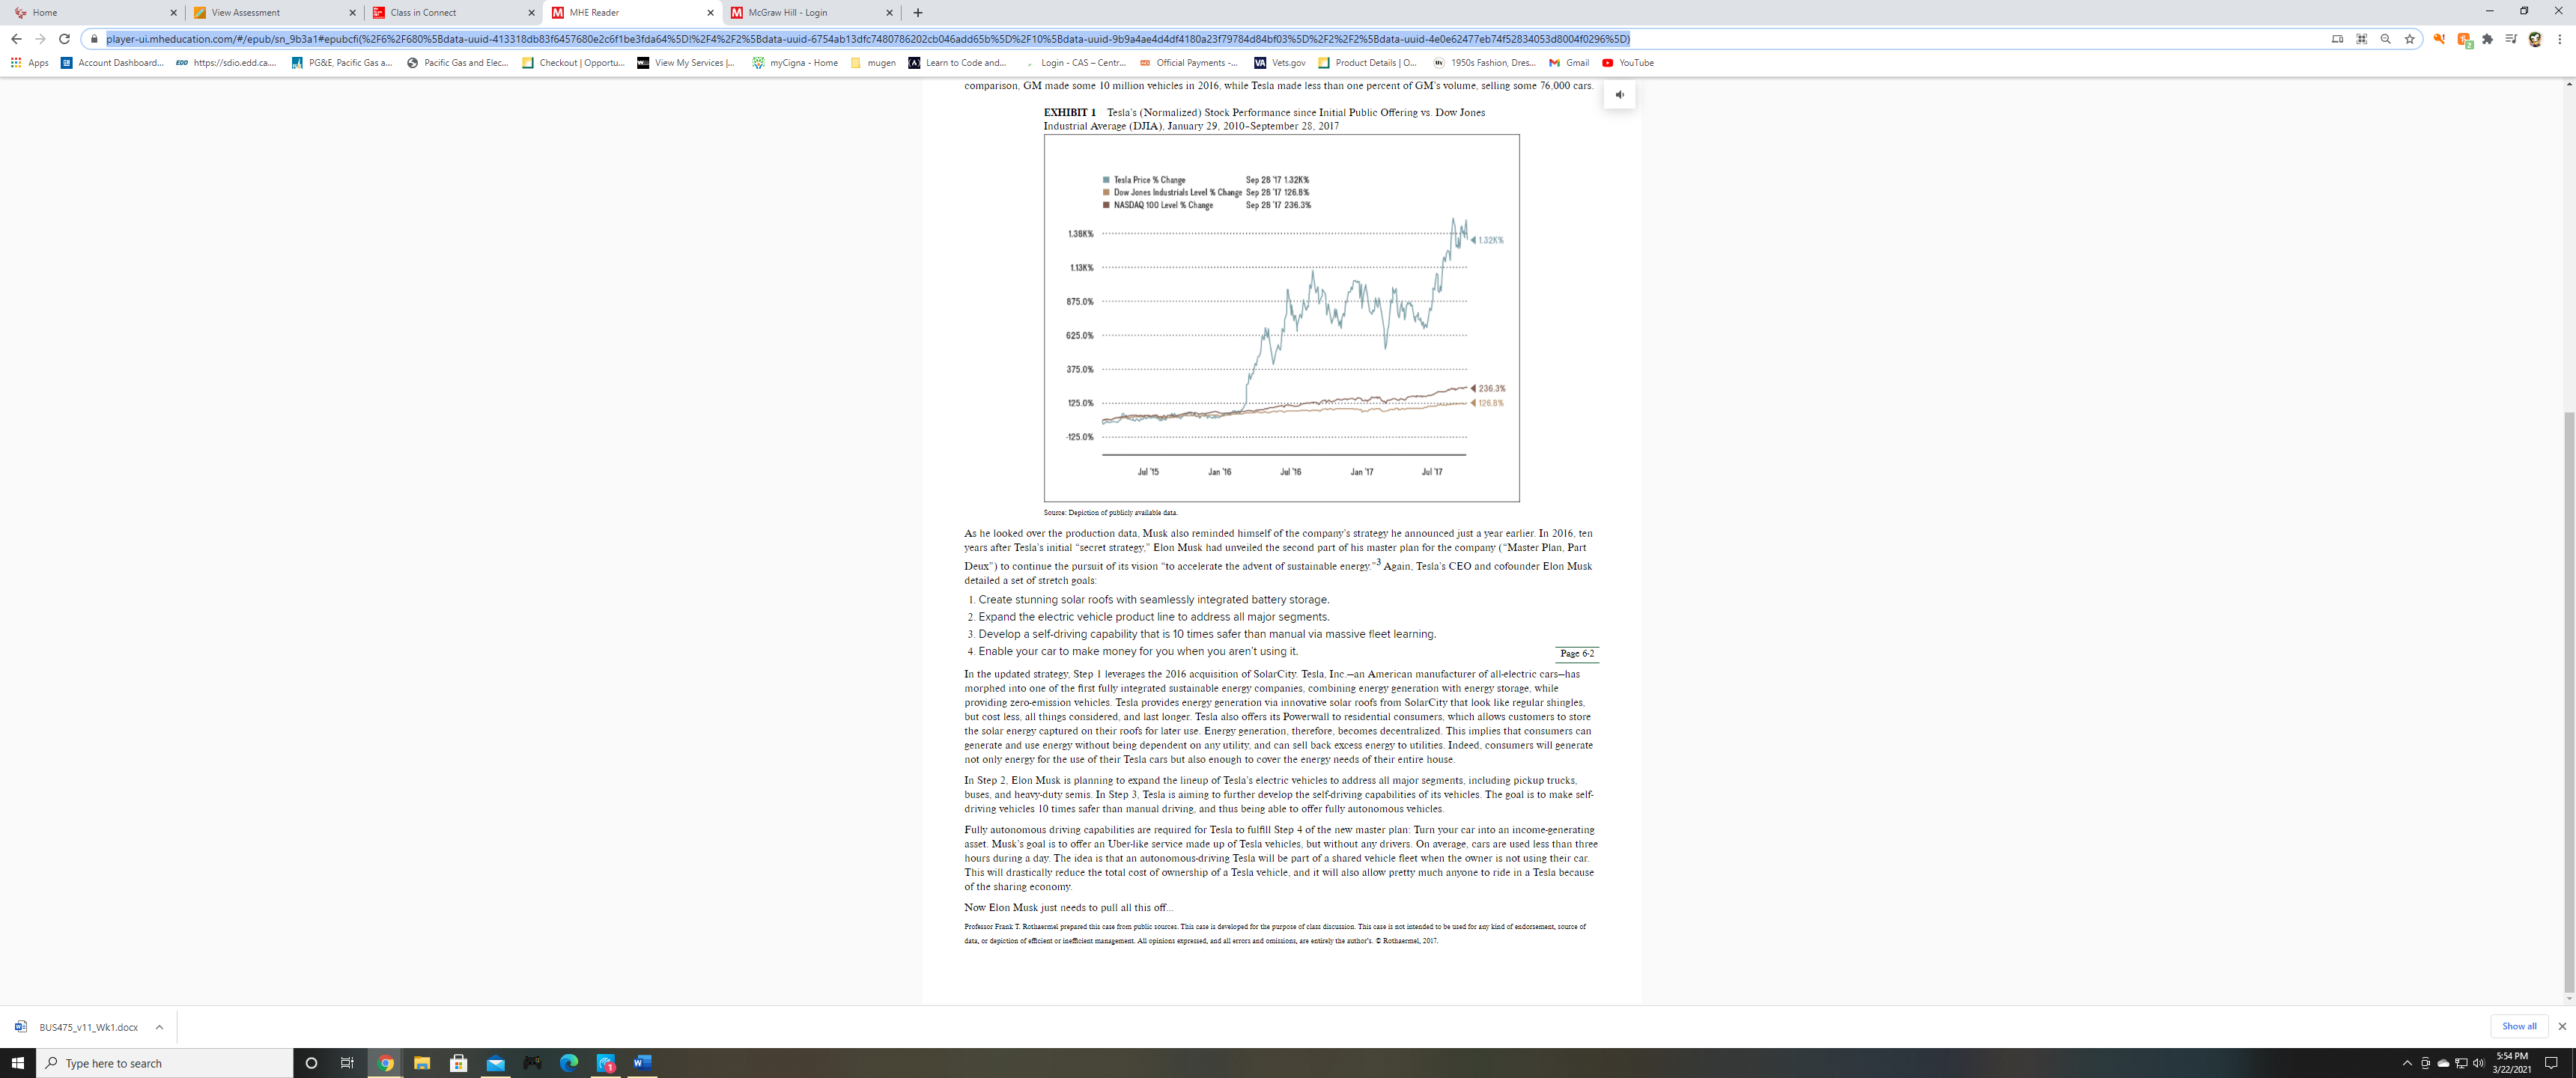Open the Learn to Code and... bookmark
The height and width of the screenshot is (1078, 2576).
point(958,63)
